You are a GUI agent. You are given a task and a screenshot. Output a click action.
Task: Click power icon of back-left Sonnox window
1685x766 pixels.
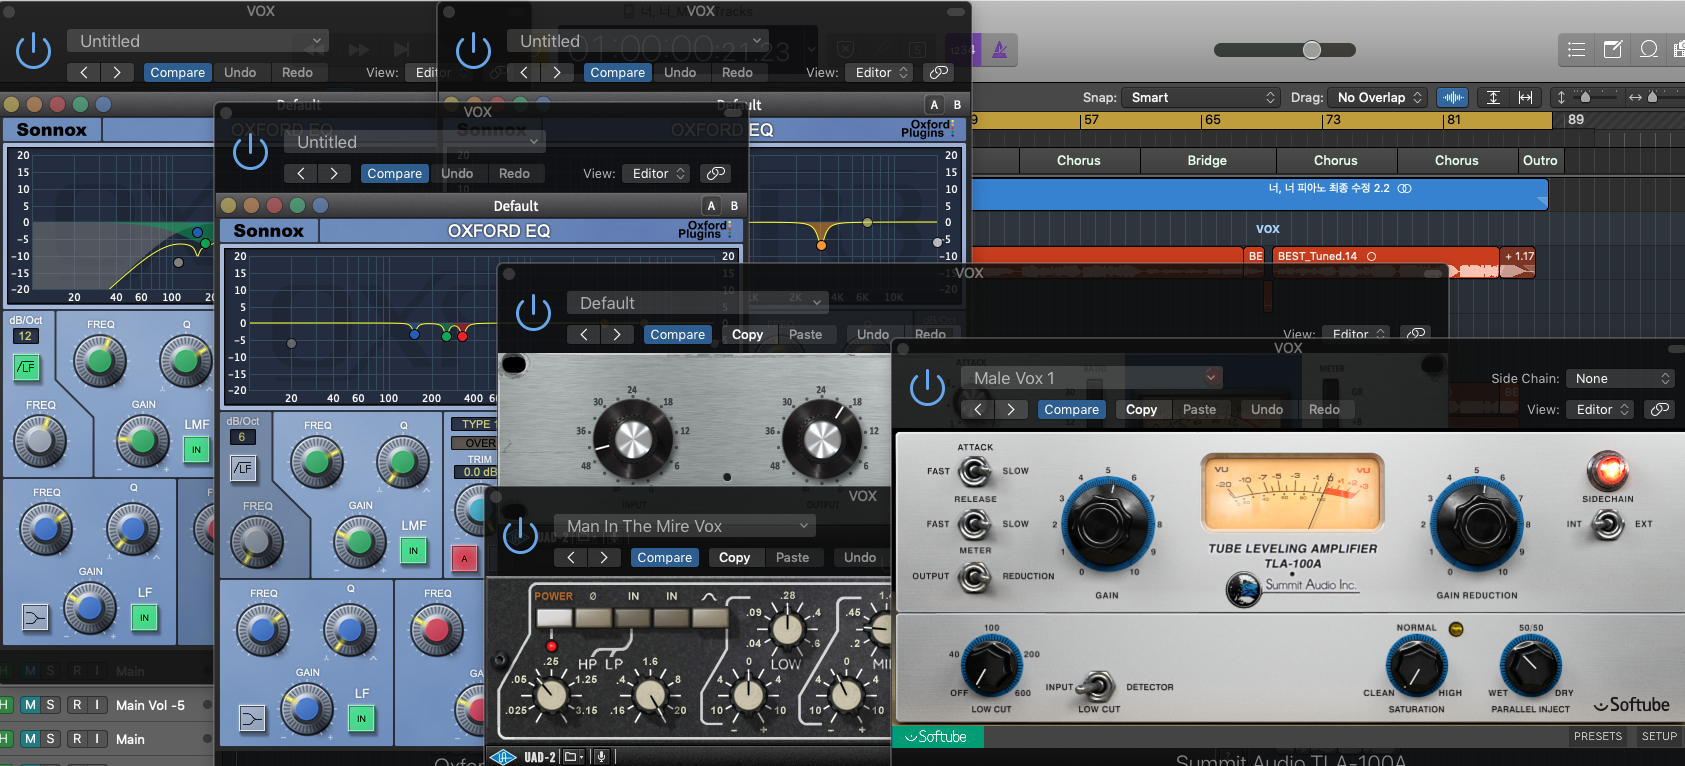(33, 51)
